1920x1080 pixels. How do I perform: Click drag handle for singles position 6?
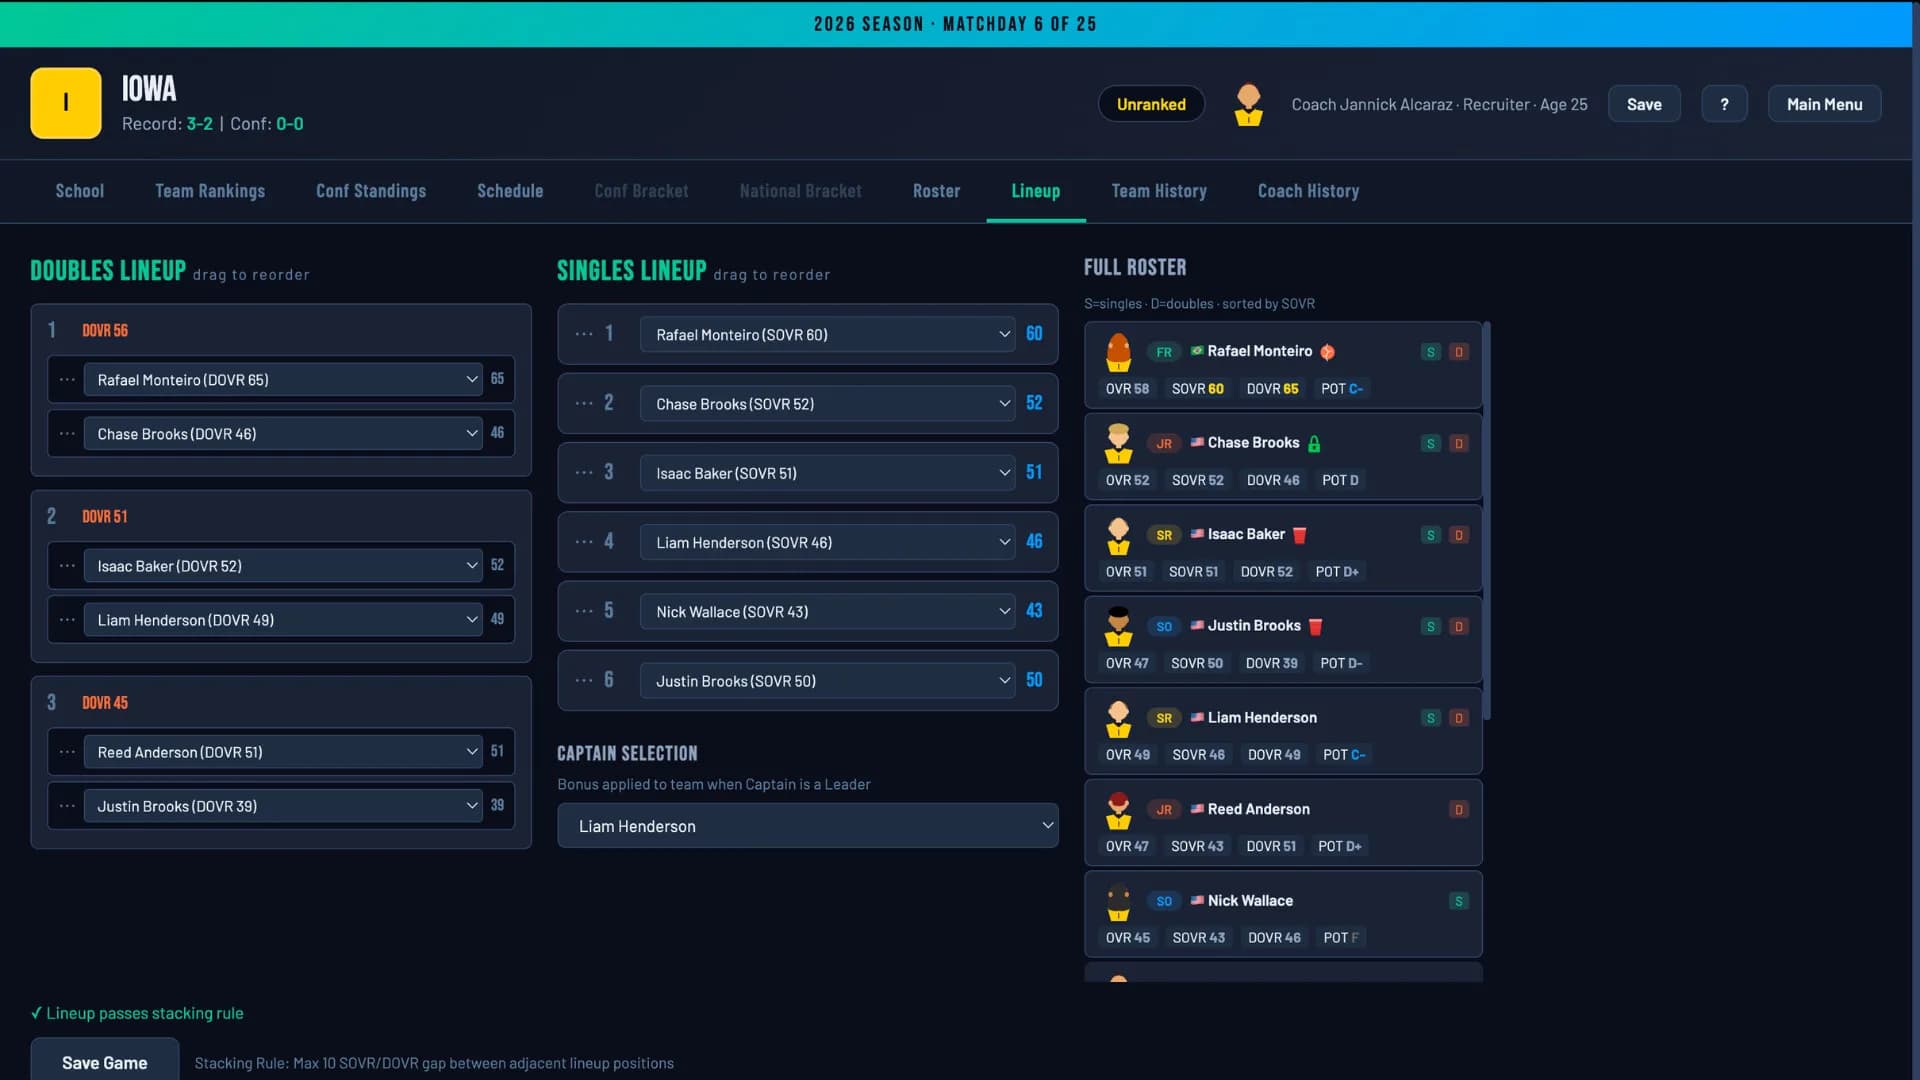[x=584, y=680]
